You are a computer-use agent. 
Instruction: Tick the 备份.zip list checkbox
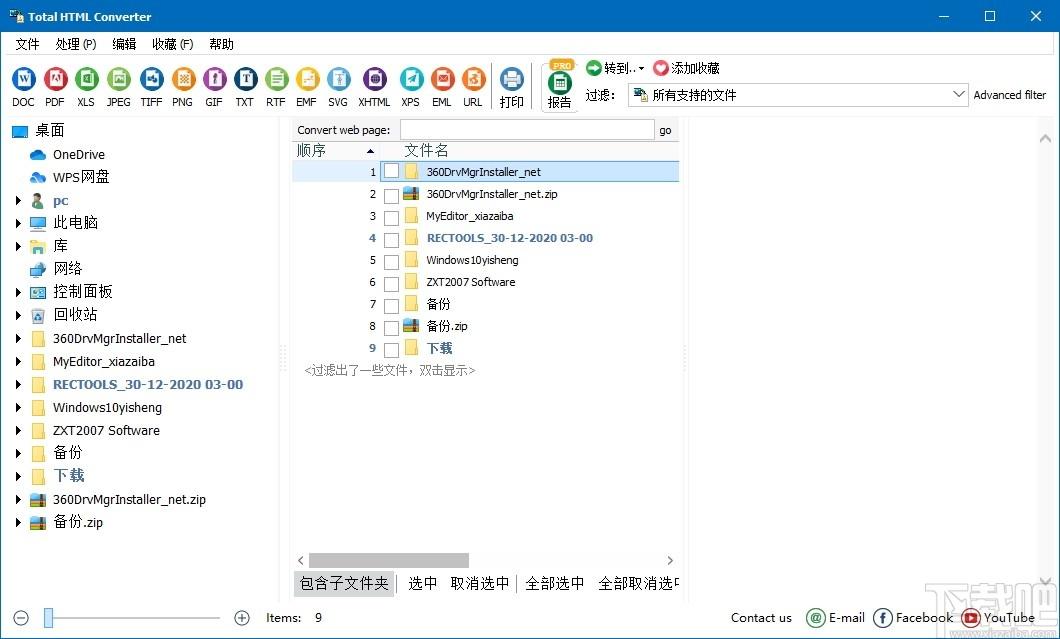(391, 328)
